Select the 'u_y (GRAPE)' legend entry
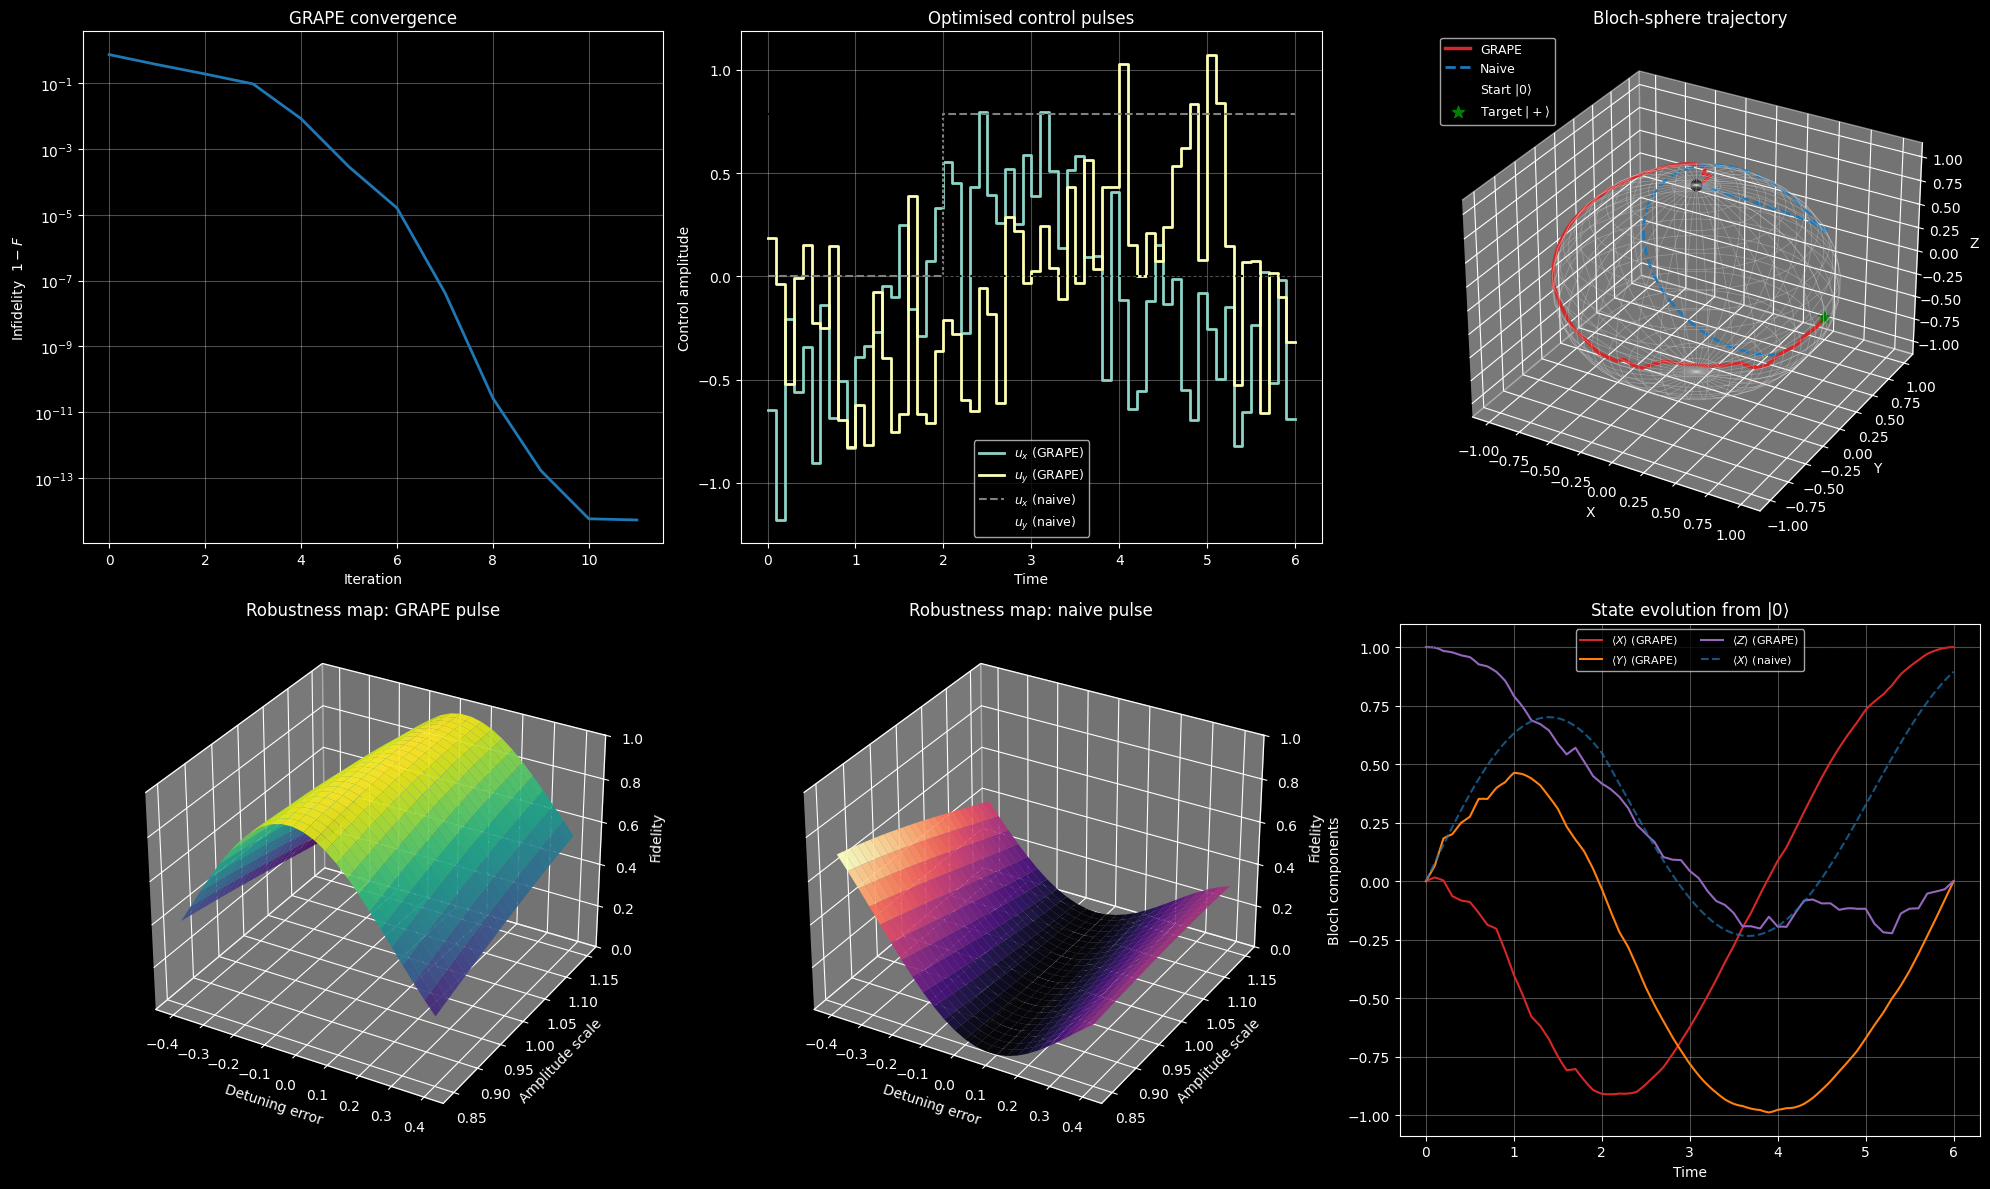Screen dimensions: 1990x1189 point(1032,475)
